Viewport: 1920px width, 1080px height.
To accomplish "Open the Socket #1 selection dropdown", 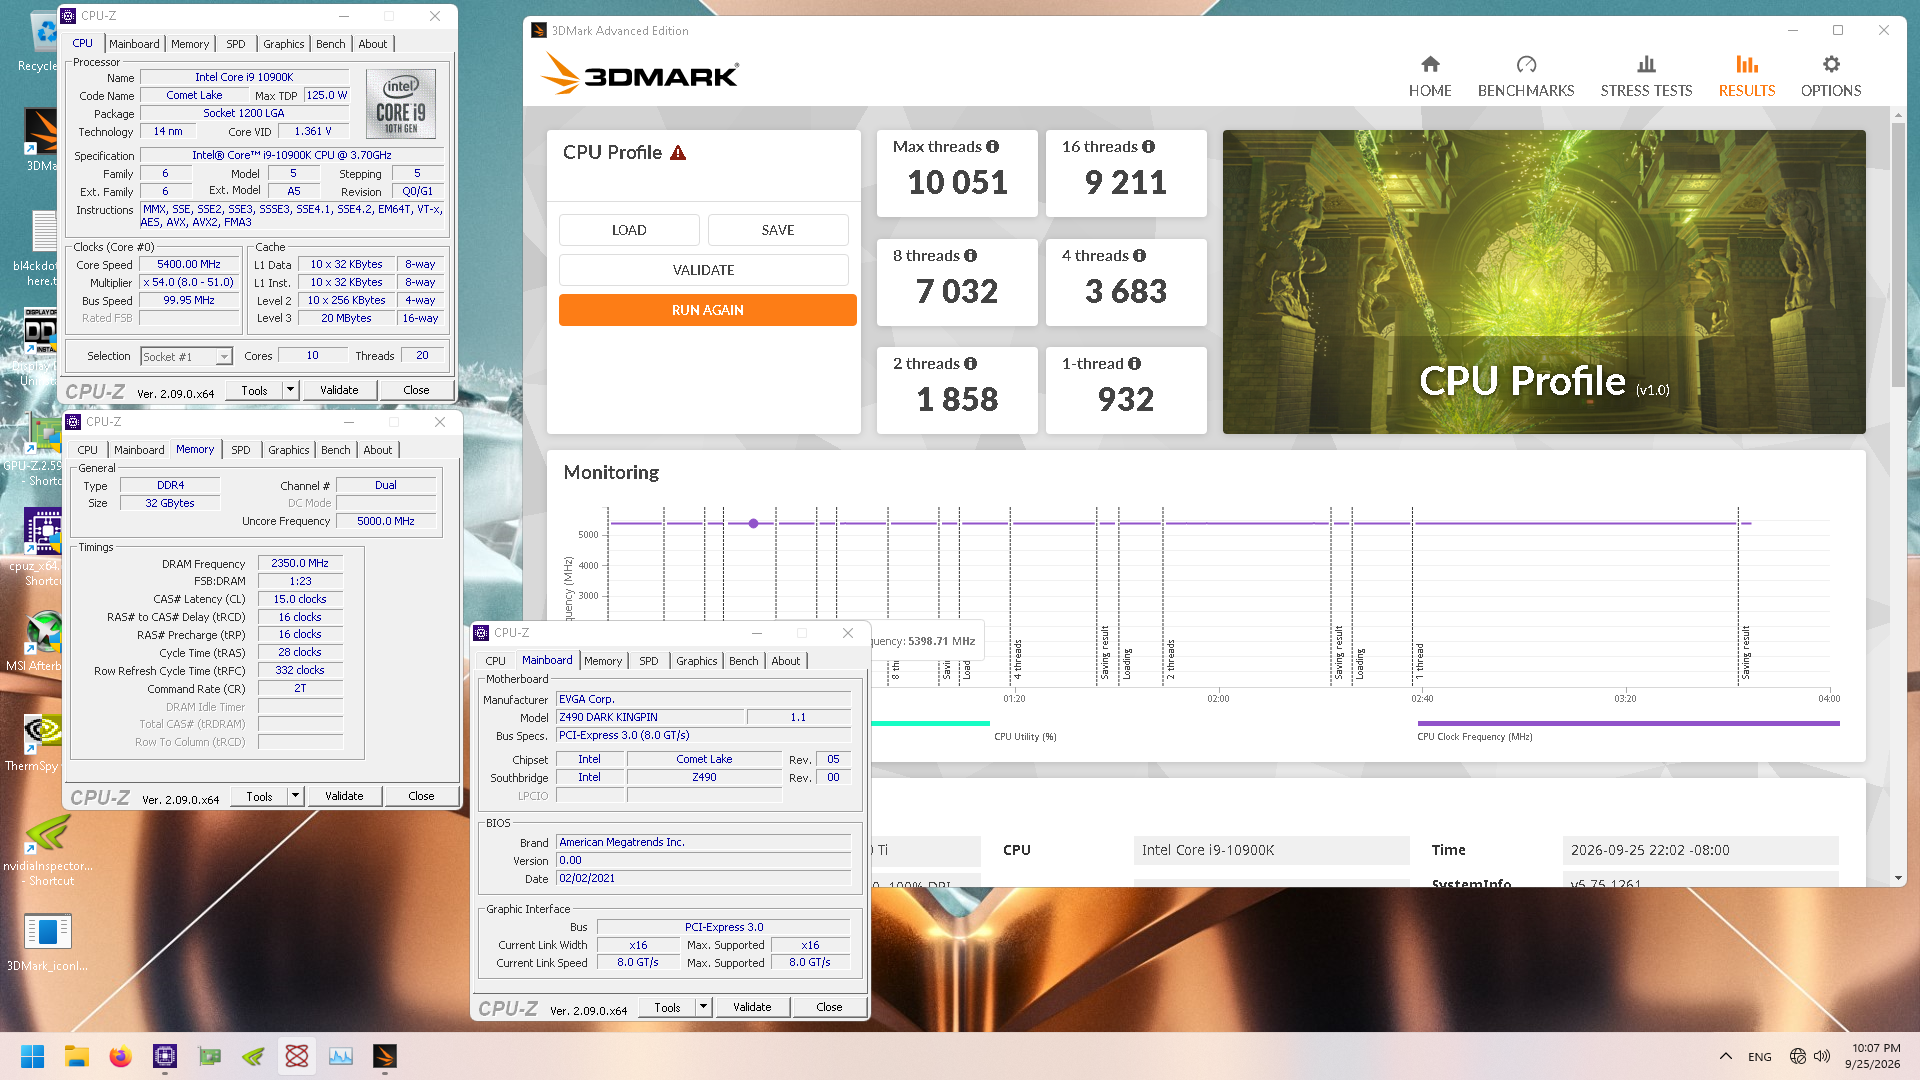I will 187,357.
